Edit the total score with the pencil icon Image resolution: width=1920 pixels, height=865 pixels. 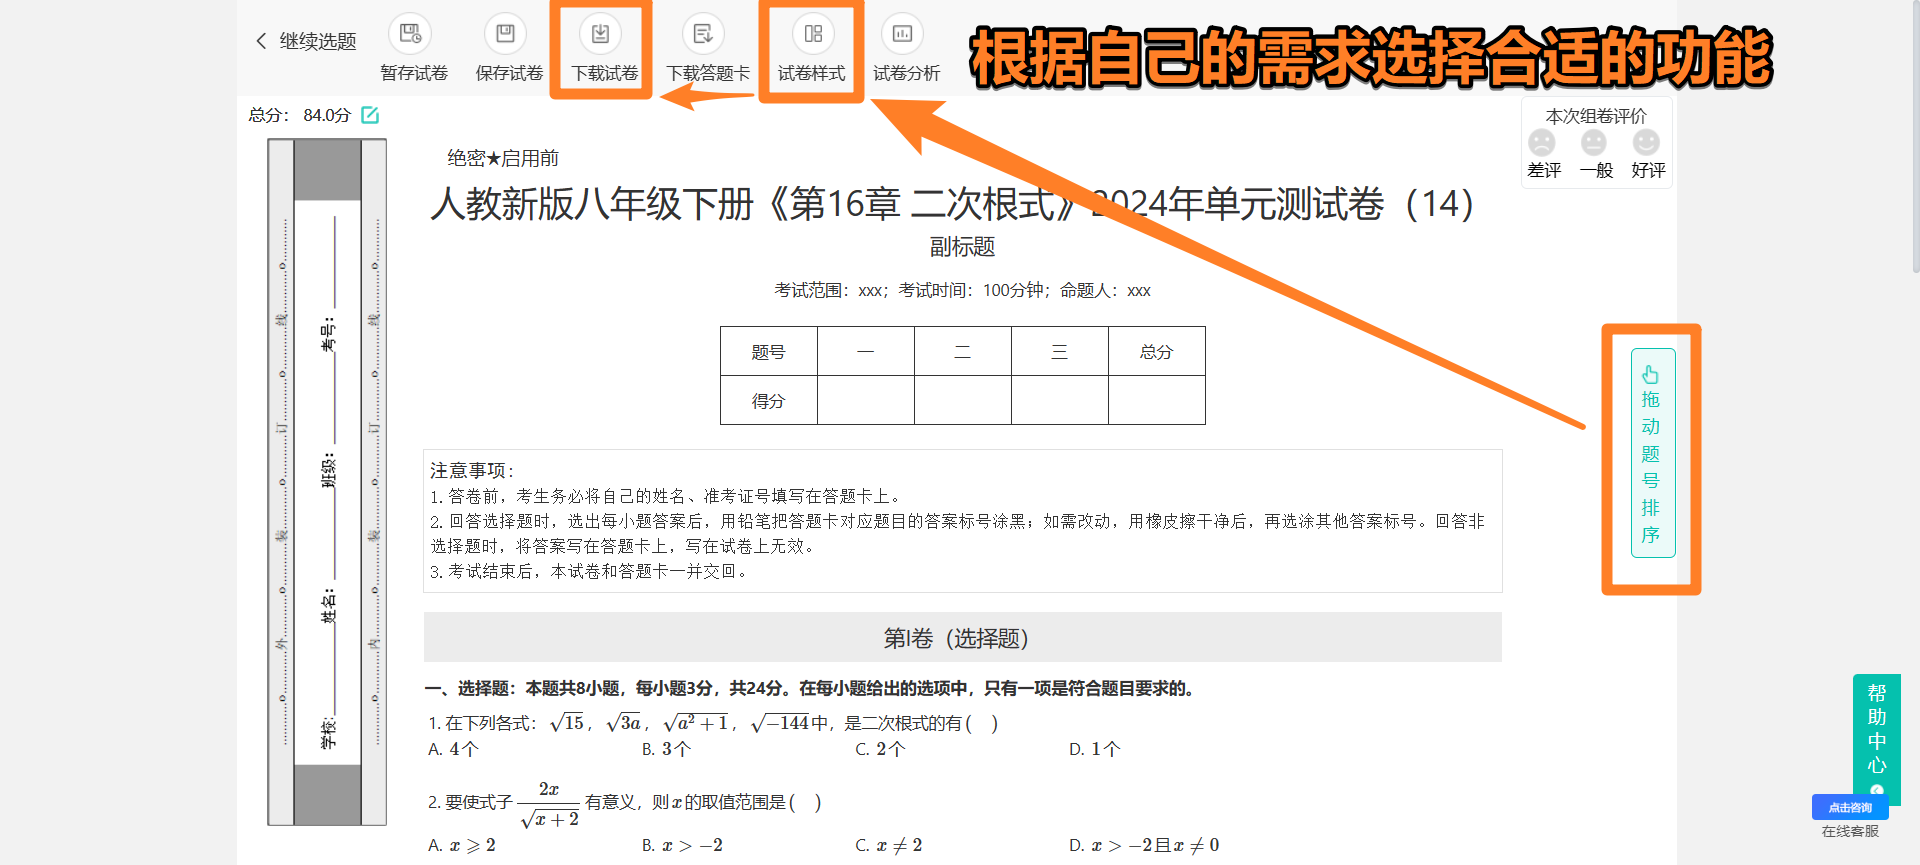(x=370, y=115)
